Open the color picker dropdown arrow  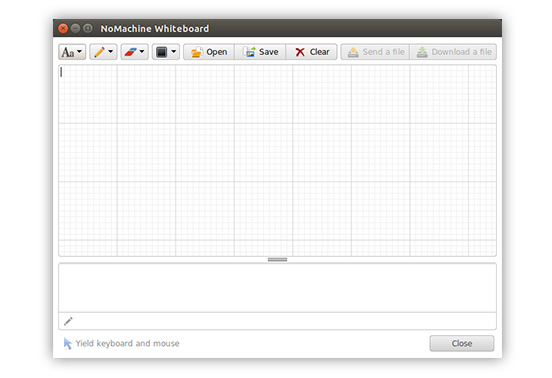[x=174, y=51]
